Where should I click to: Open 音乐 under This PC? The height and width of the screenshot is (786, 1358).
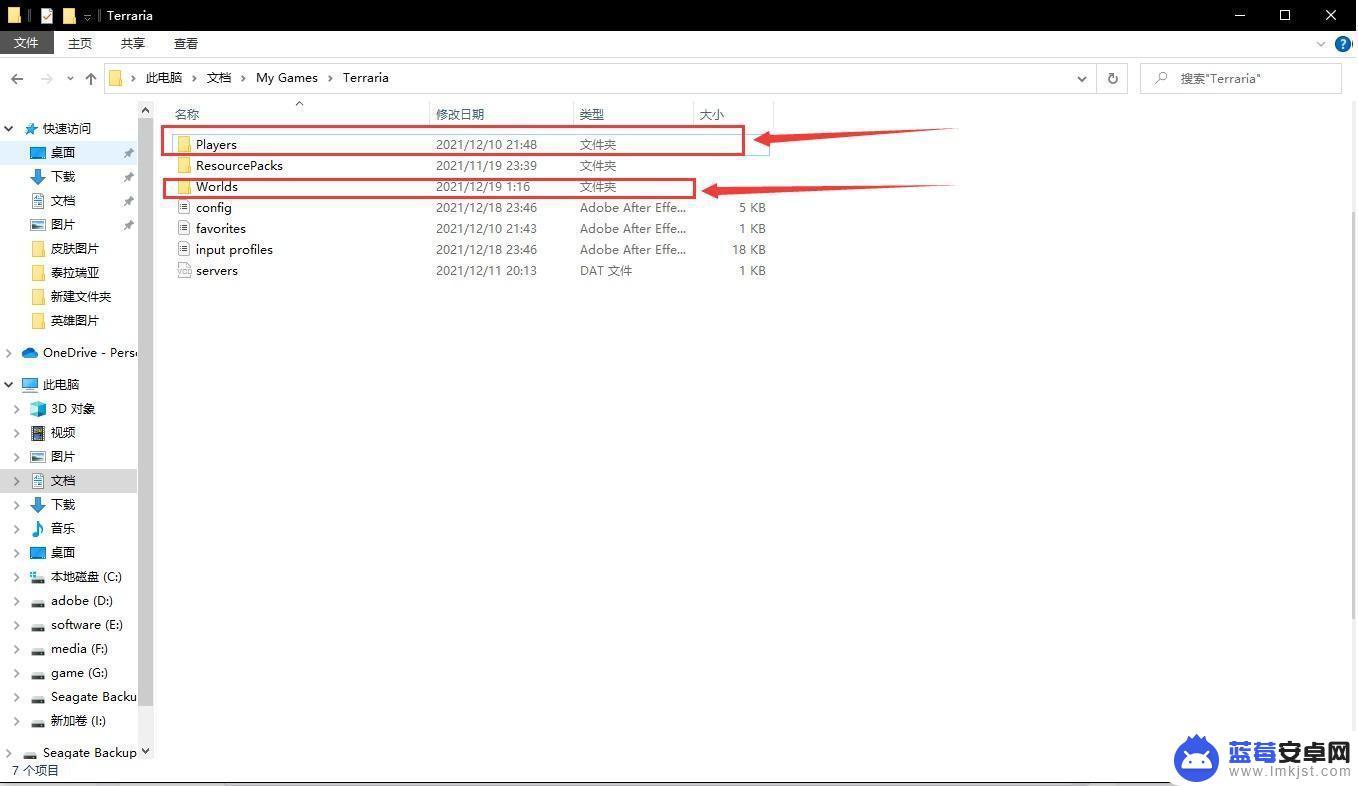63,528
